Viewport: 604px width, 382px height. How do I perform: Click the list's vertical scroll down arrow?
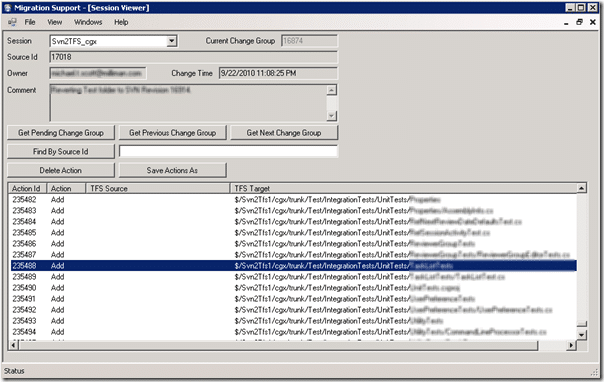(582, 335)
